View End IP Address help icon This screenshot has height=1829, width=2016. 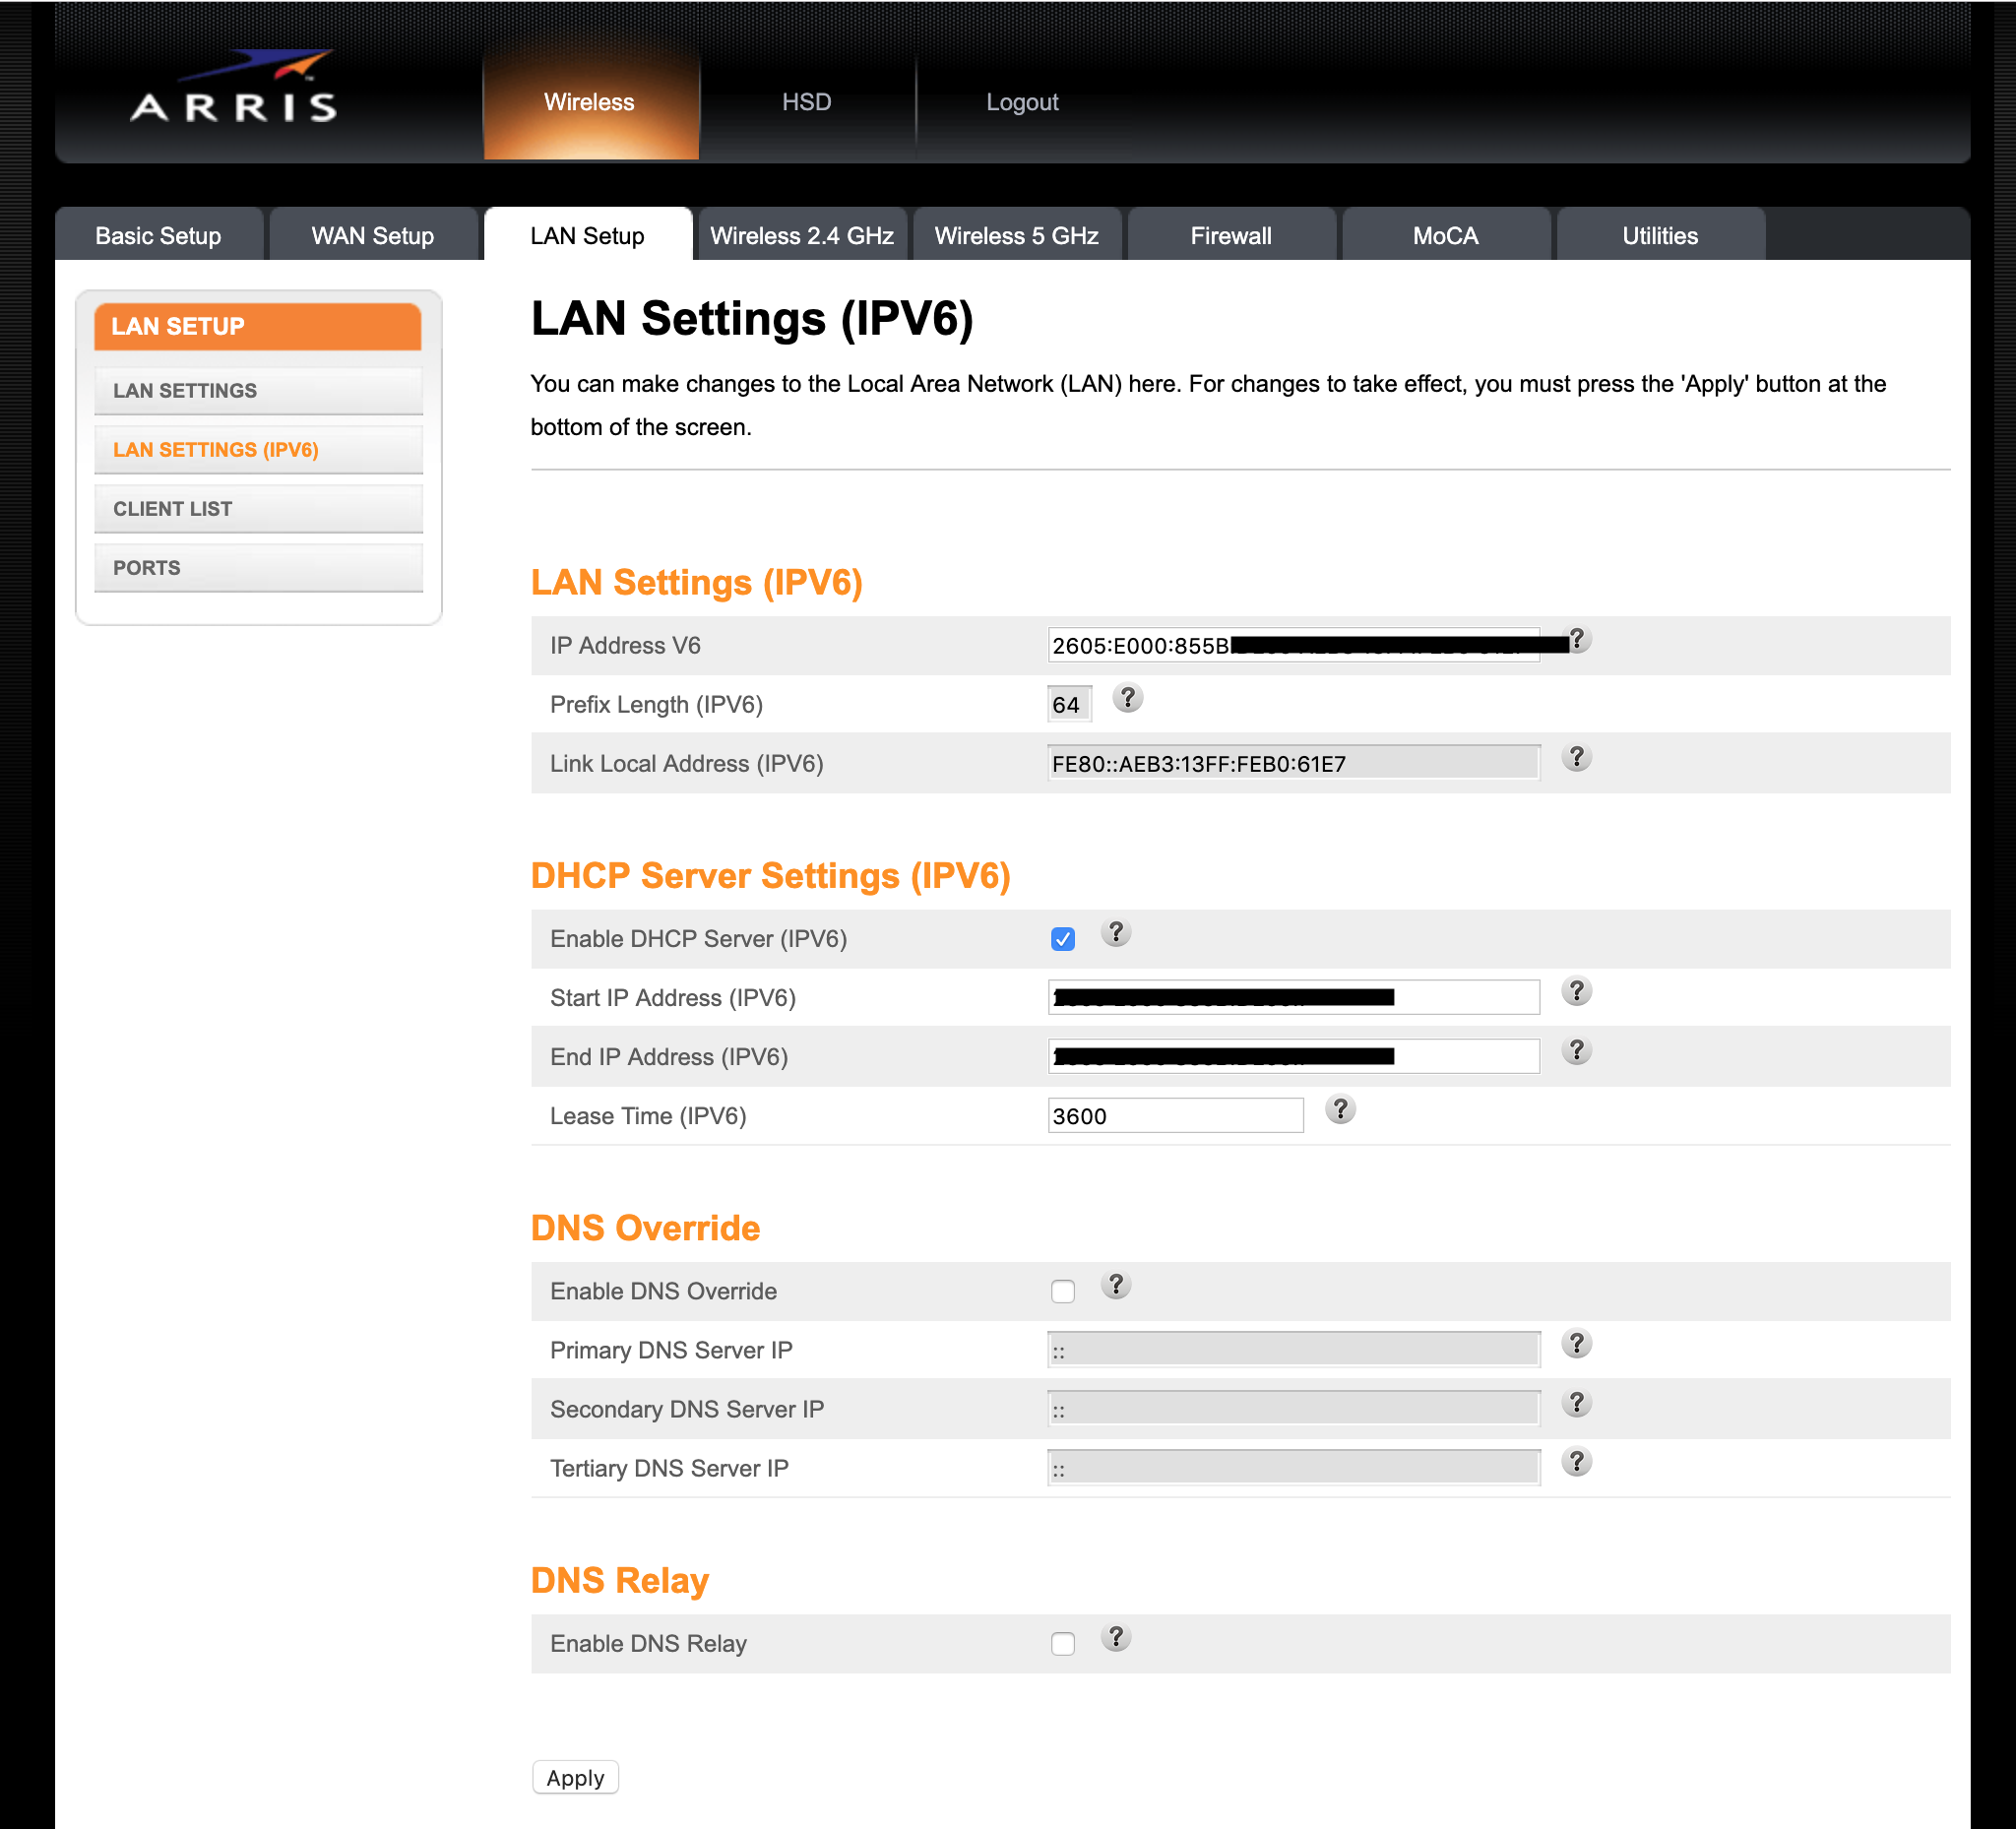1576,1051
